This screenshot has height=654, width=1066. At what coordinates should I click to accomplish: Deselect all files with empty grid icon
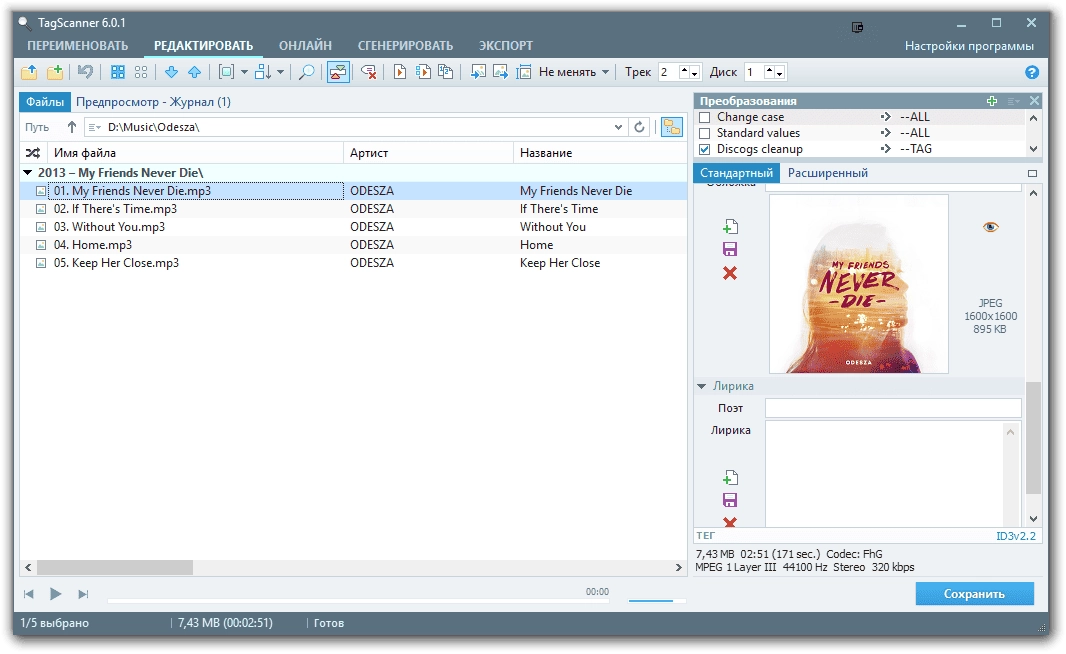point(141,72)
